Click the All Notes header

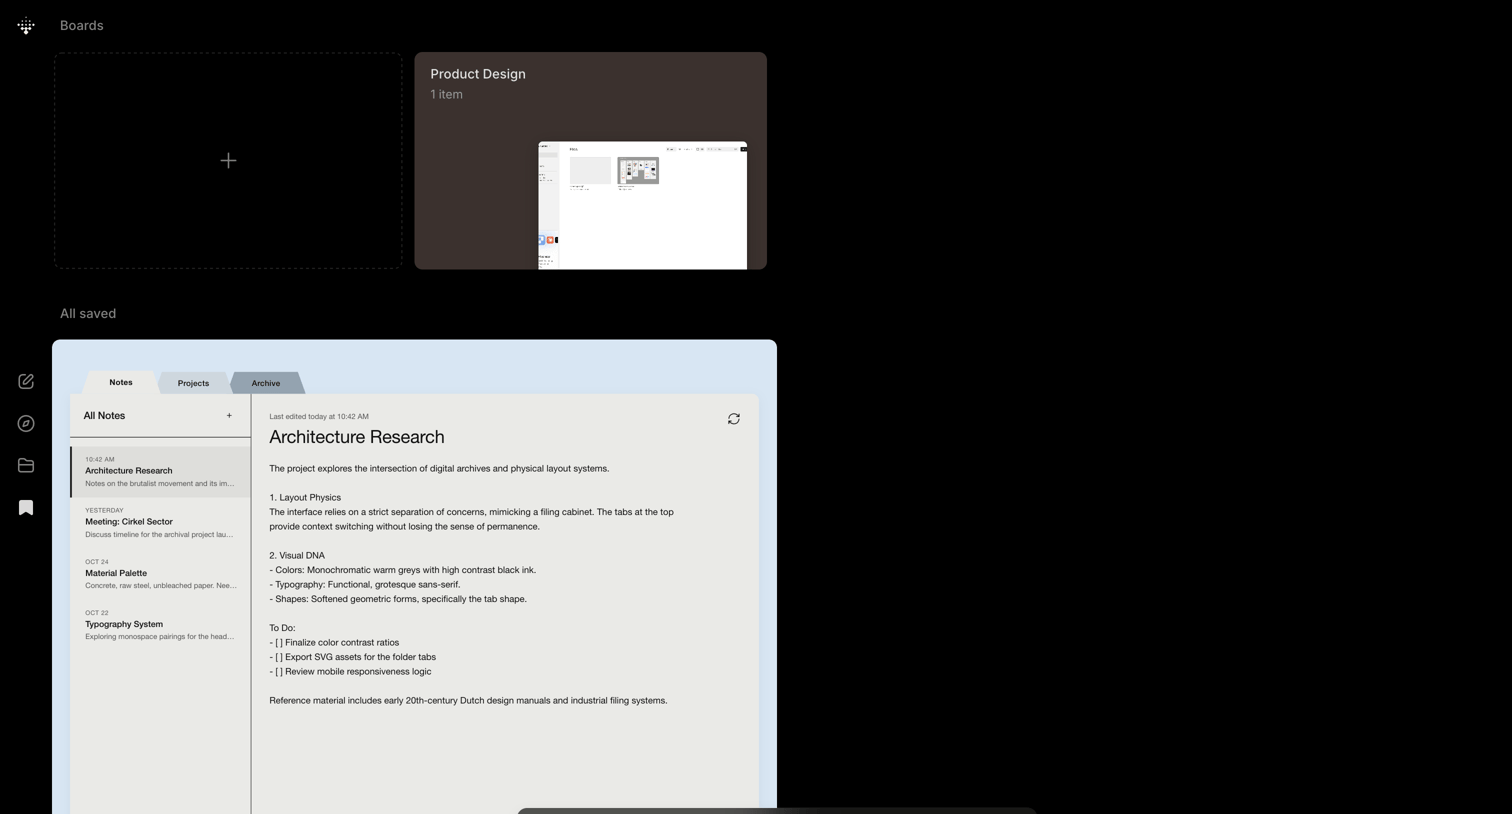[104, 416]
